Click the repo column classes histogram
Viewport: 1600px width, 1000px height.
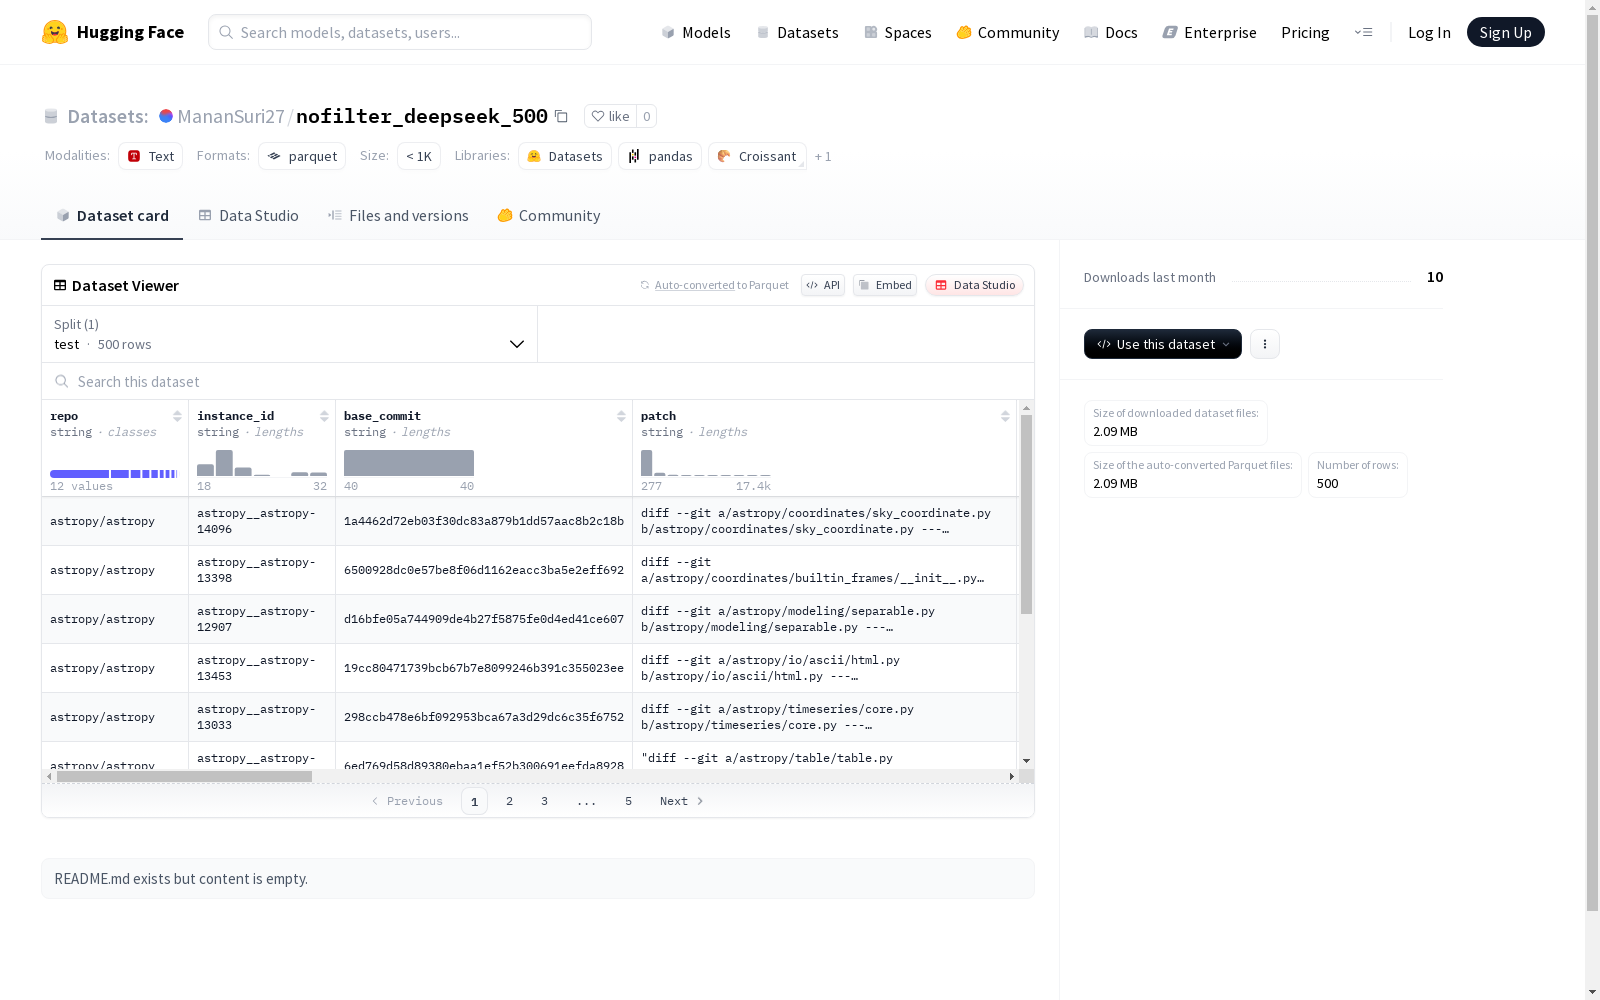tap(114, 473)
